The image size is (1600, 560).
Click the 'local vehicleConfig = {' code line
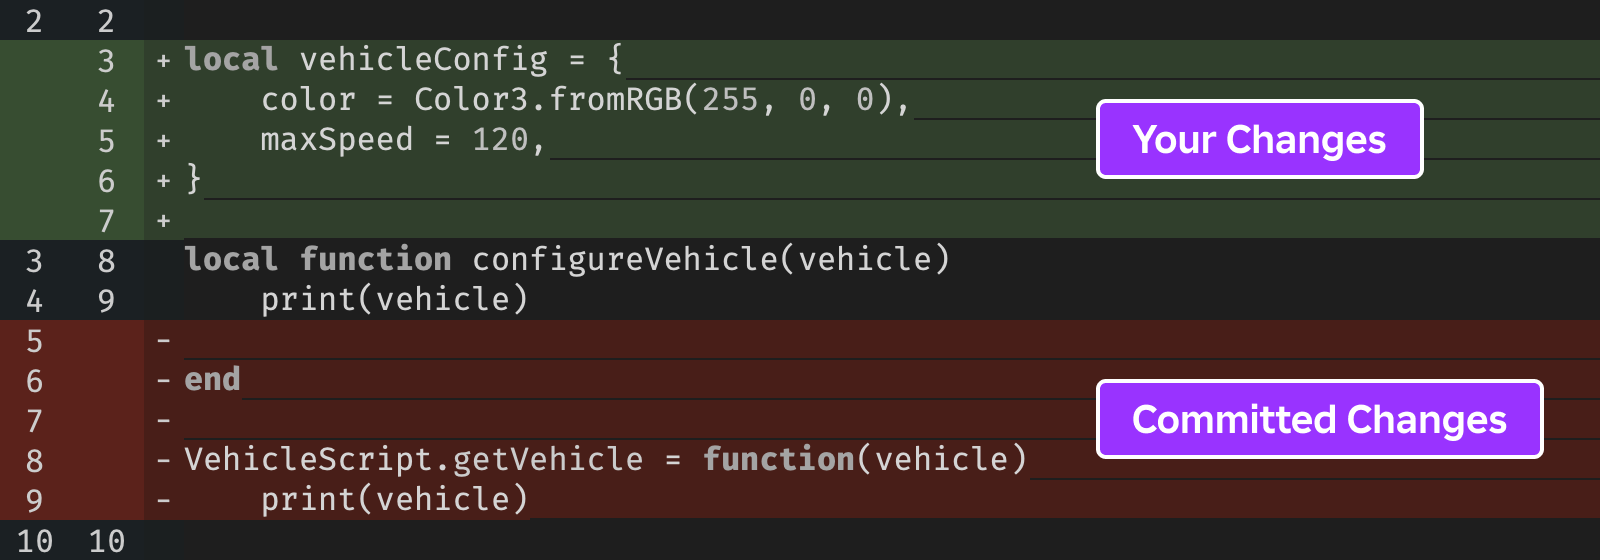[x=404, y=60]
